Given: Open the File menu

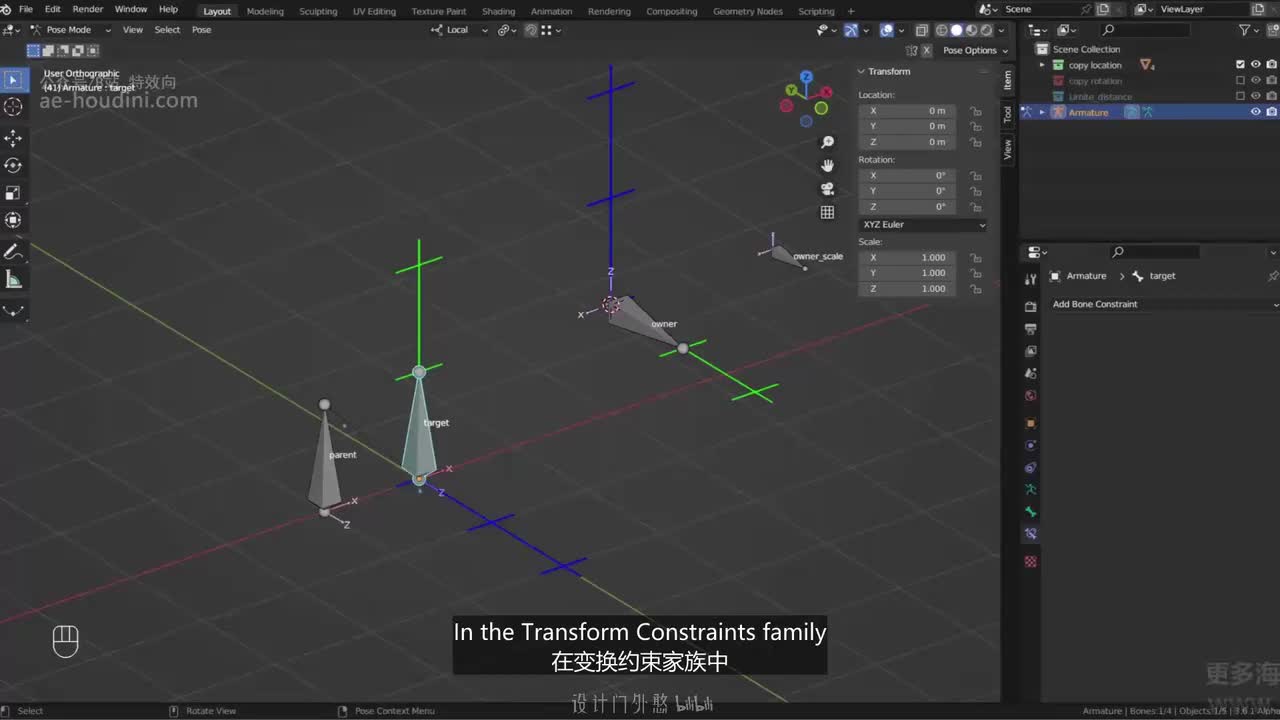Looking at the screenshot, I should (x=26, y=10).
